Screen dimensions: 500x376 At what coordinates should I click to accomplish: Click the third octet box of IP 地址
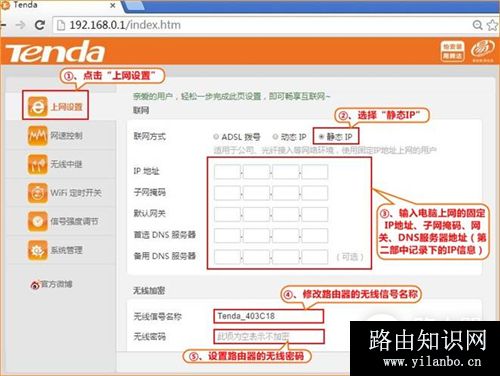point(286,172)
